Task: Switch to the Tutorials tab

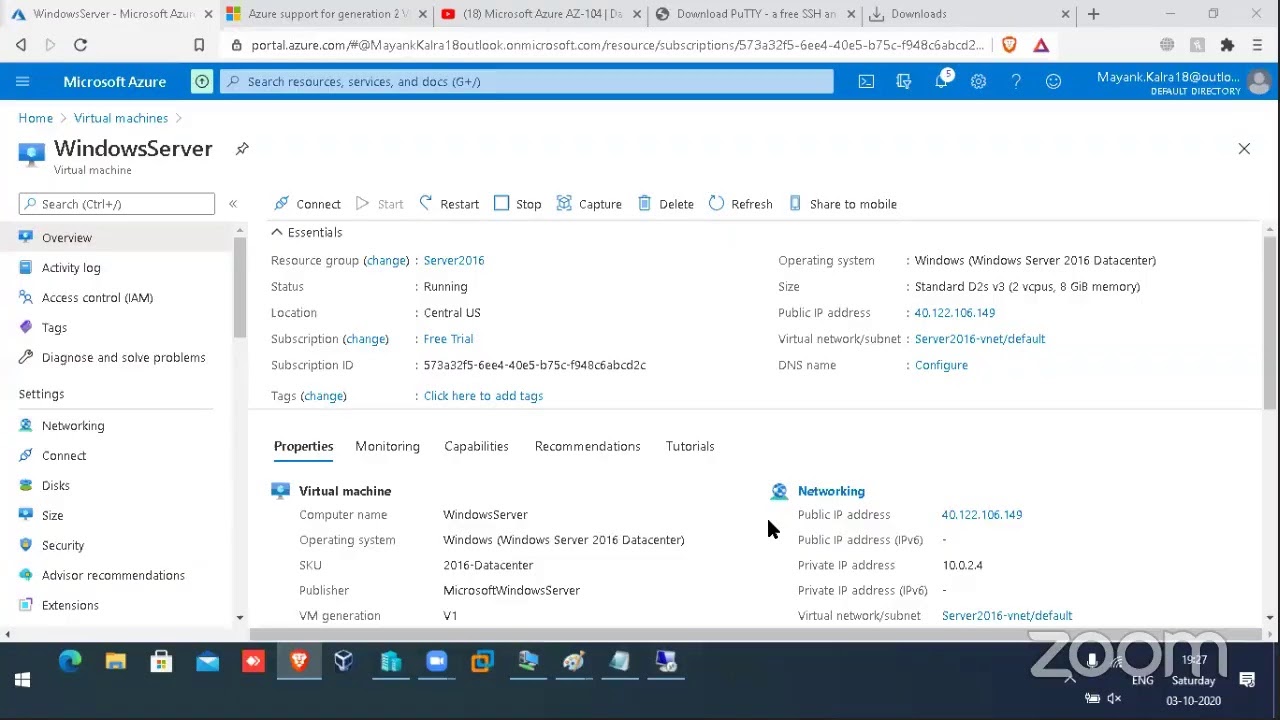Action: (690, 446)
